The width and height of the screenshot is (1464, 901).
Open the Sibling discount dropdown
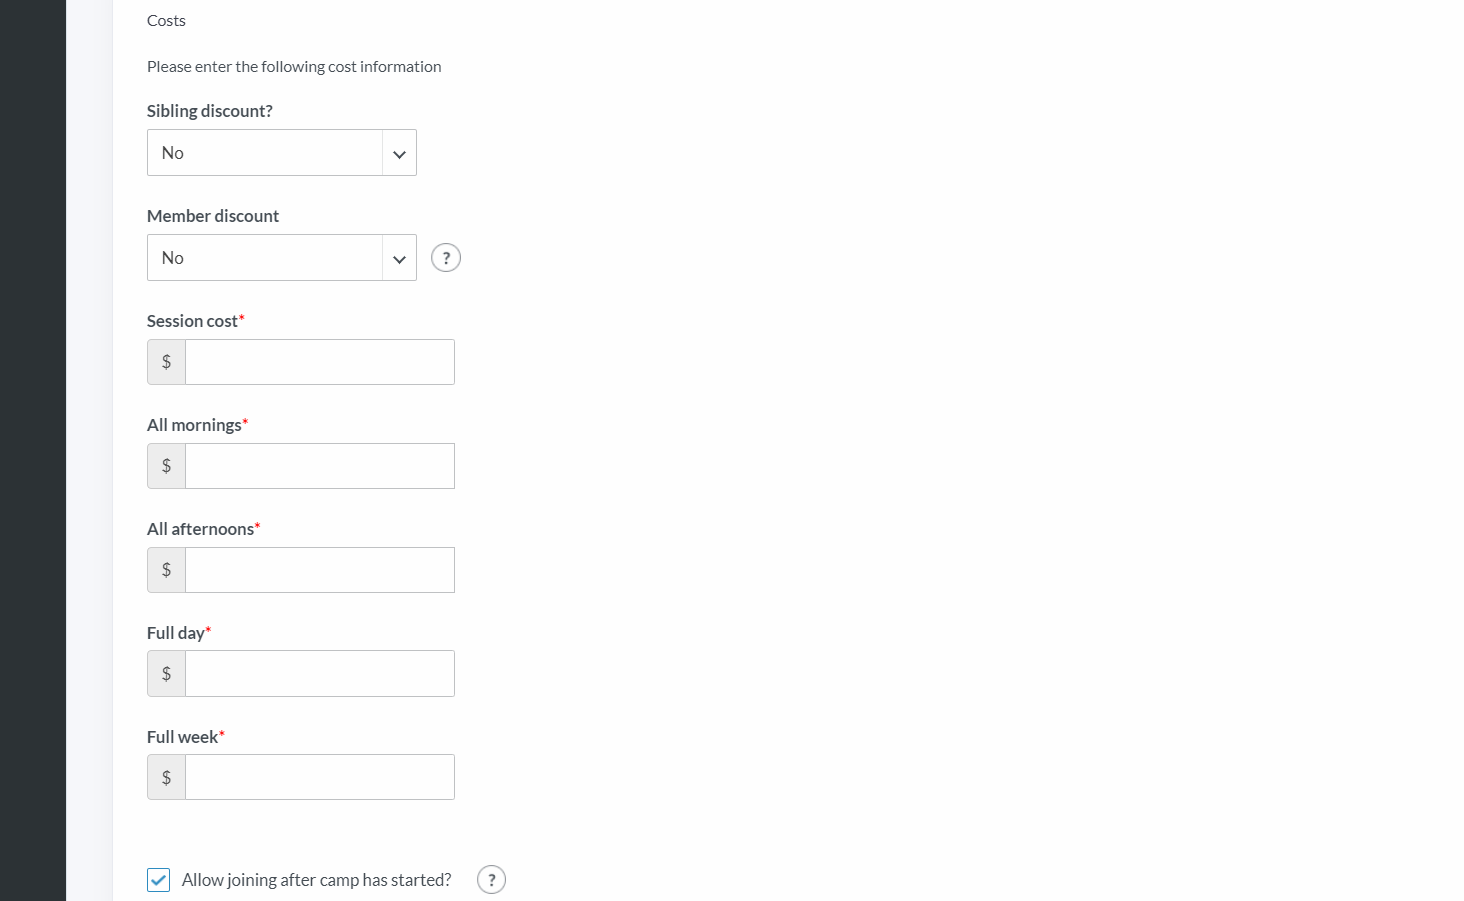click(x=282, y=153)
